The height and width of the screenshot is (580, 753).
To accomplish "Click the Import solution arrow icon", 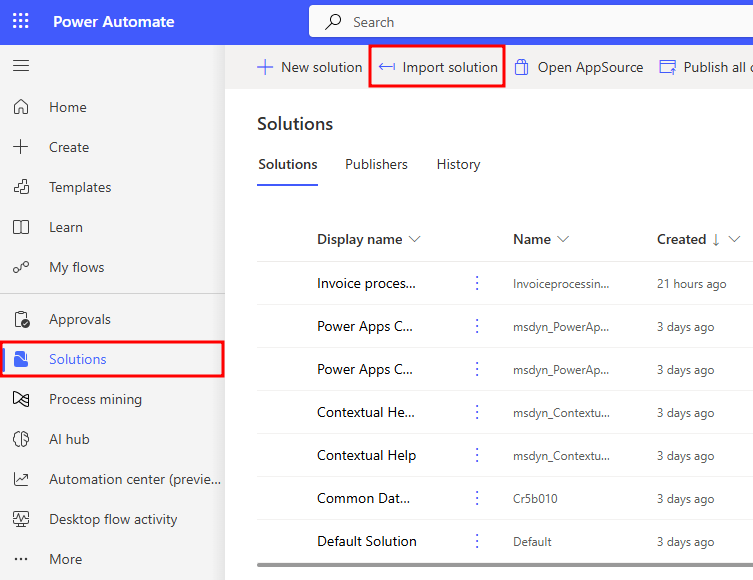I will tap(387, 67).
